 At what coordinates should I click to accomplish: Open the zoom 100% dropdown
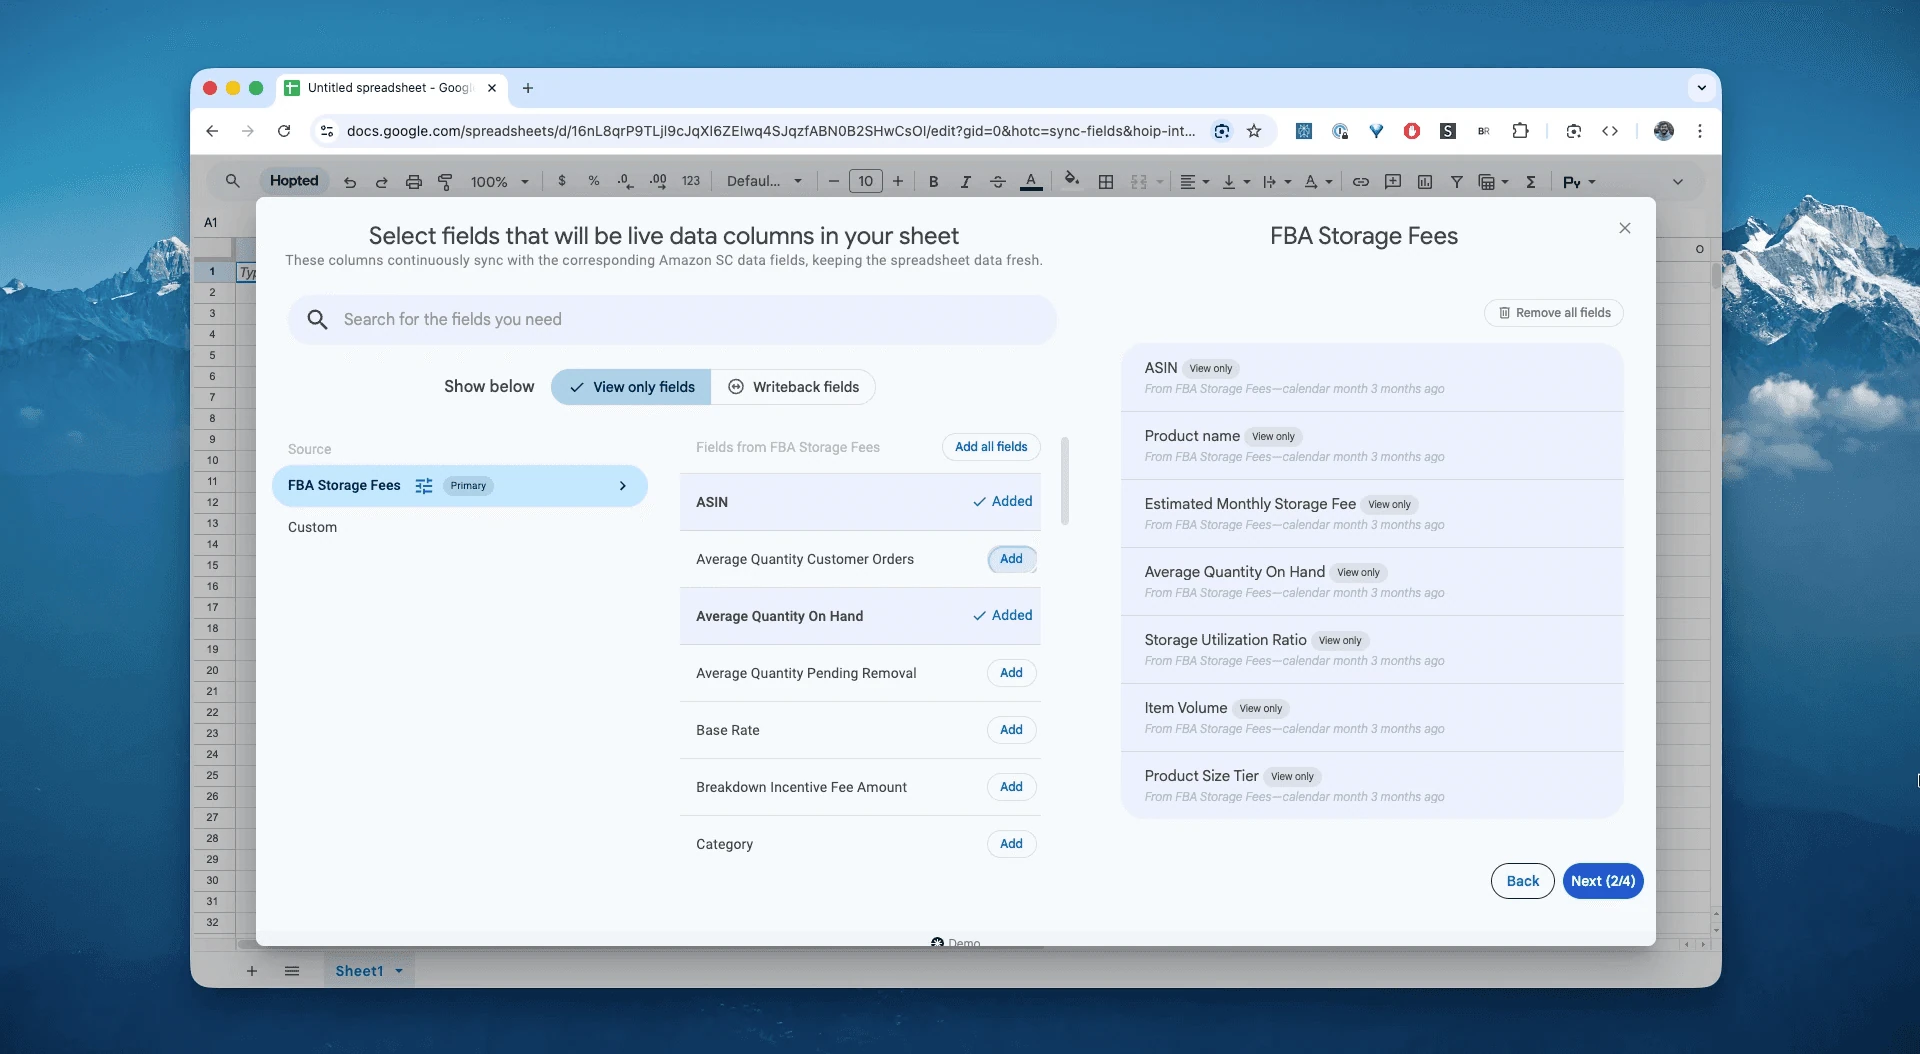(x=500, y=182)
